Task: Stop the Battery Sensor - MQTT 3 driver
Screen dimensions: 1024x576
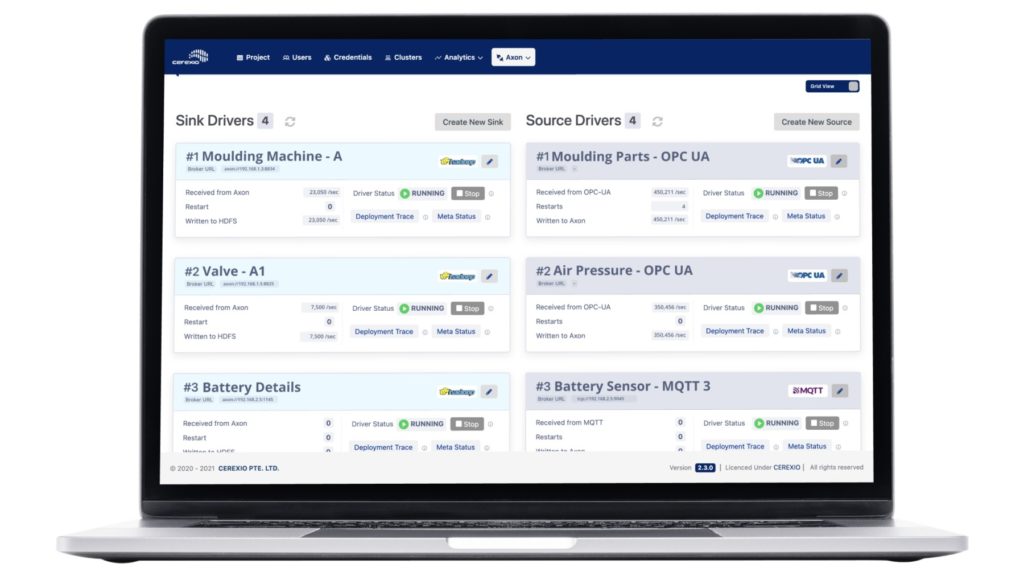Action: pyautogui.click(x=822, y=423)
